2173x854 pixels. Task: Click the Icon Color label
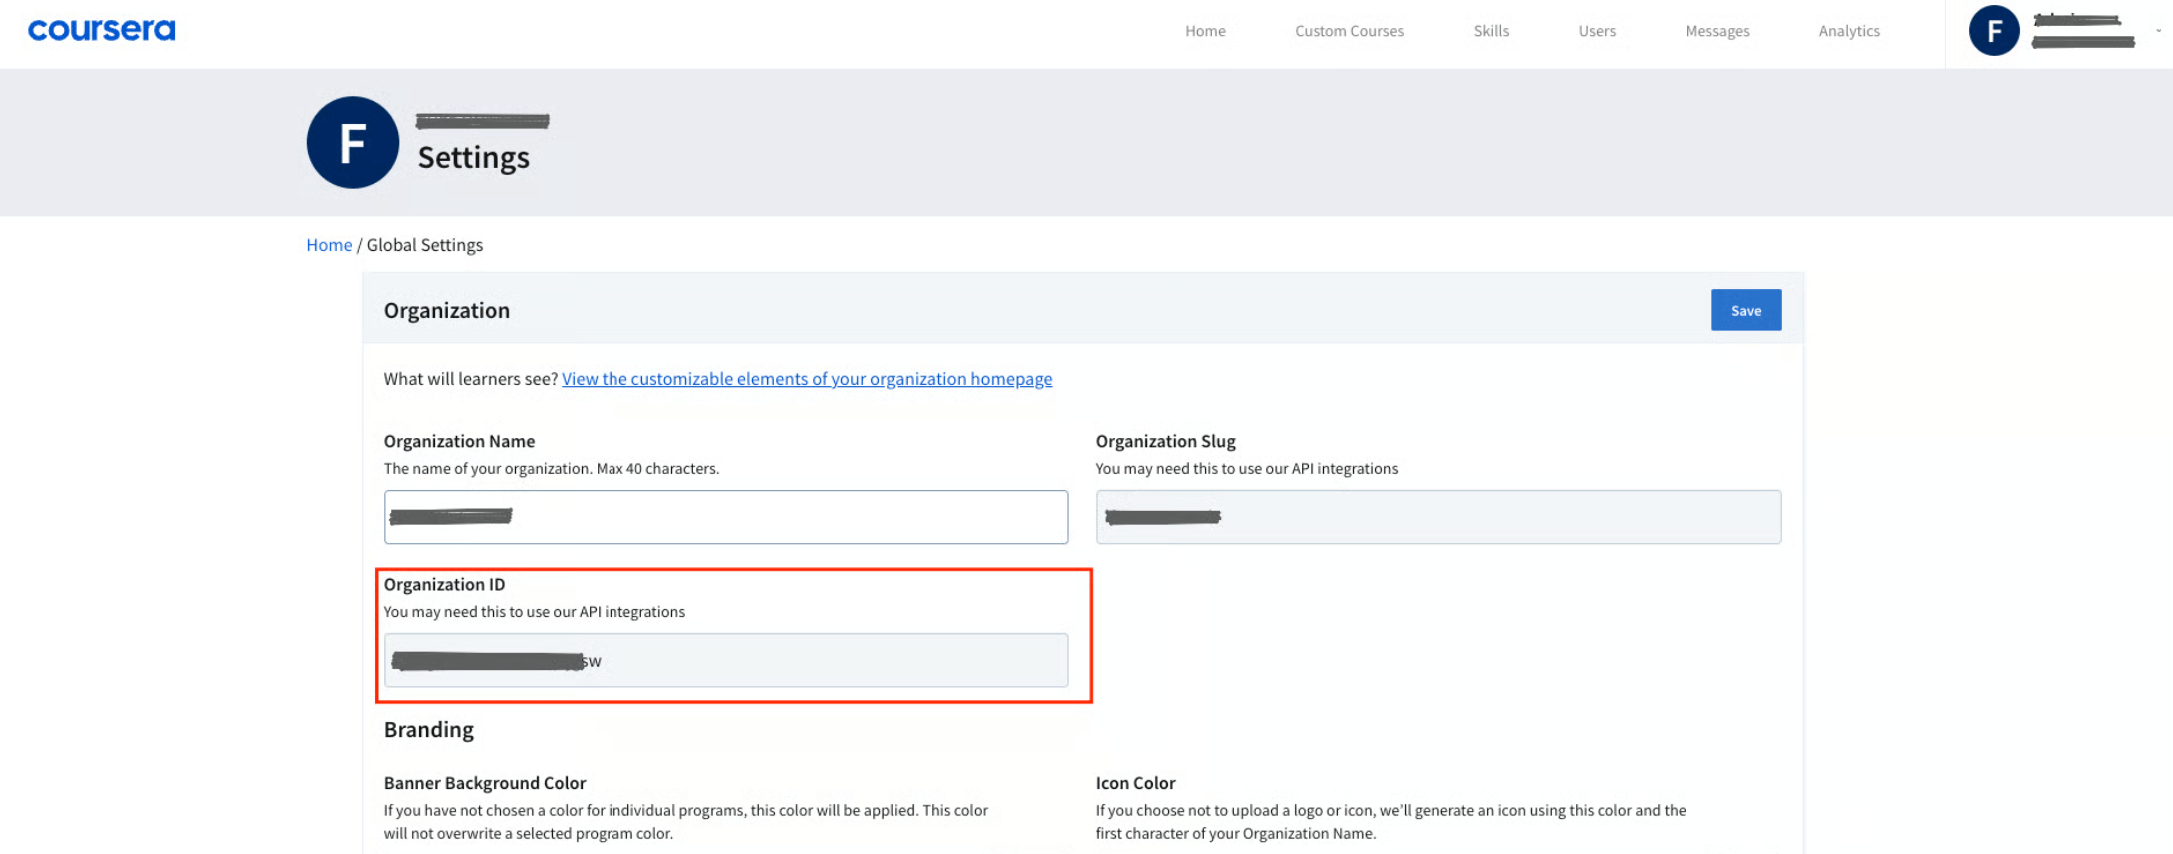(1135, 783)
